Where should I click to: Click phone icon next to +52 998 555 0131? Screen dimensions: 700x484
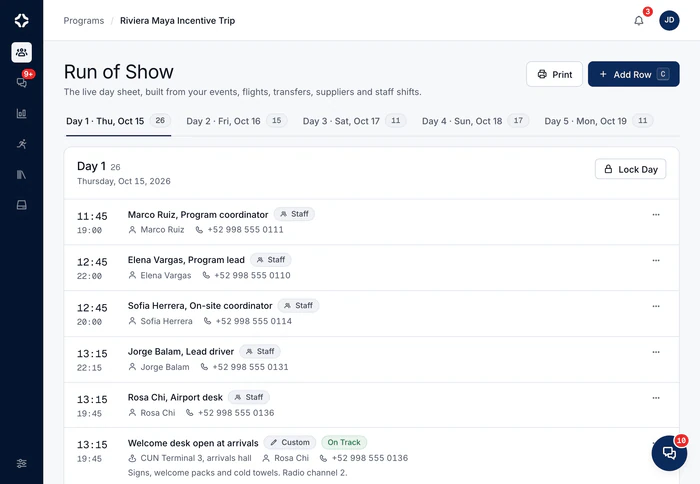pos(204,367)
